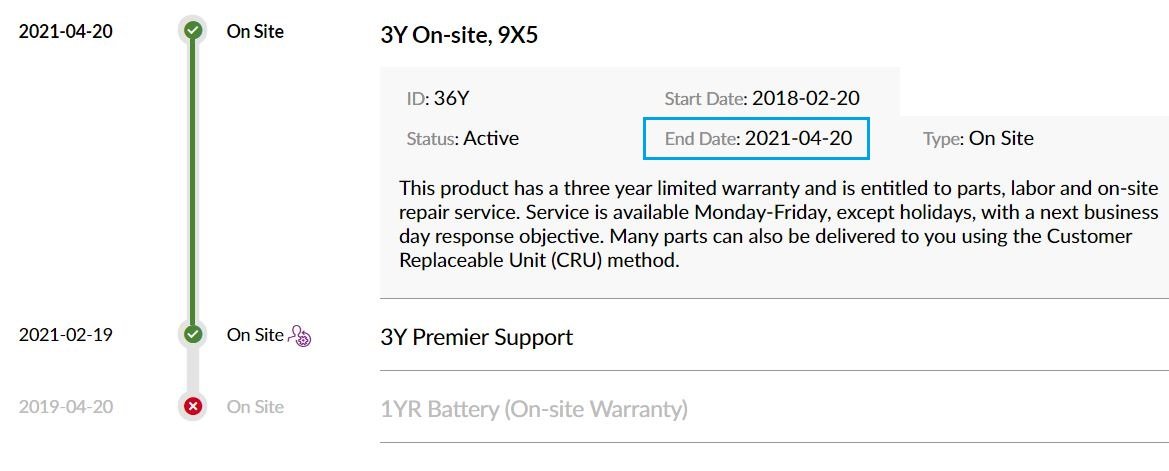This screenshot has width=1169, height=471.
Task: Click red X icon beside 2019-04-20
Action: click(x=193, y=407)
